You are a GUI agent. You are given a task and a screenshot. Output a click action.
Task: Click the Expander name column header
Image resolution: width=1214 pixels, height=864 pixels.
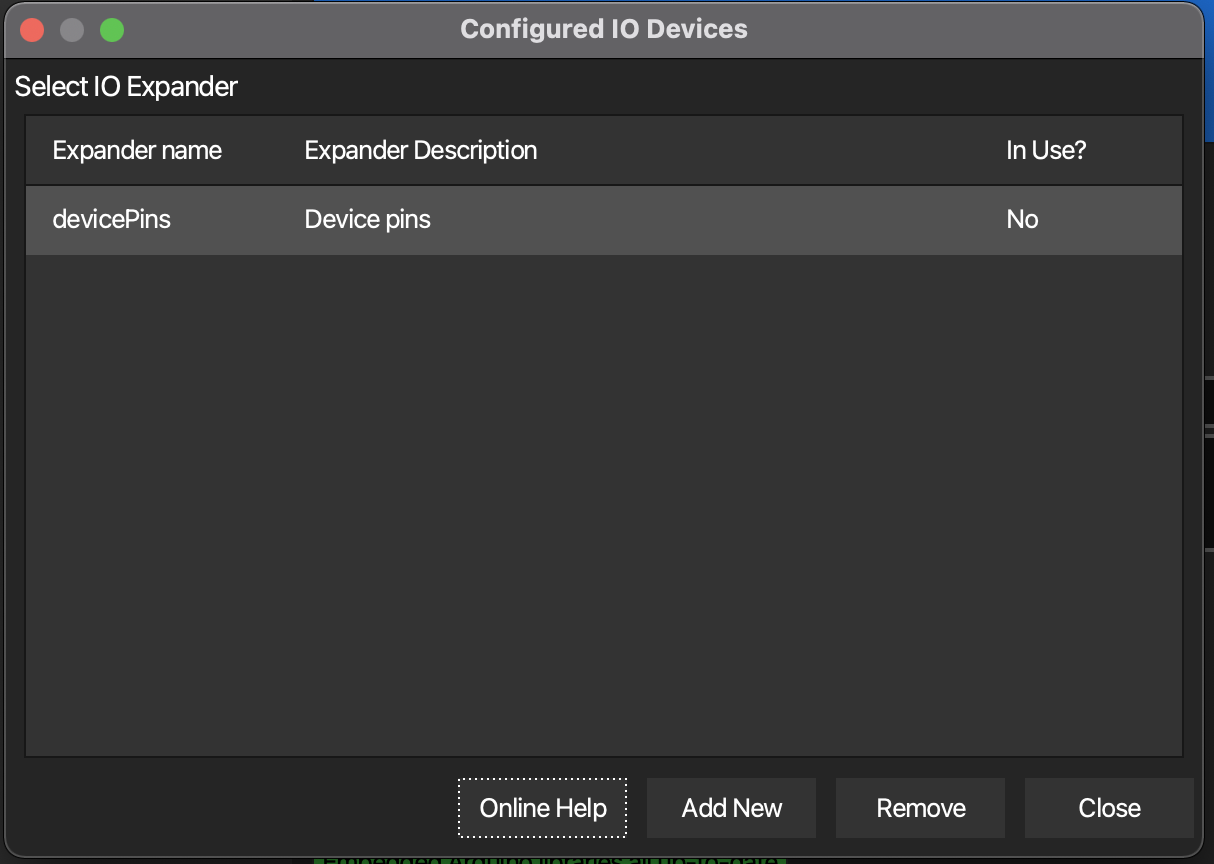pos(137,150)
